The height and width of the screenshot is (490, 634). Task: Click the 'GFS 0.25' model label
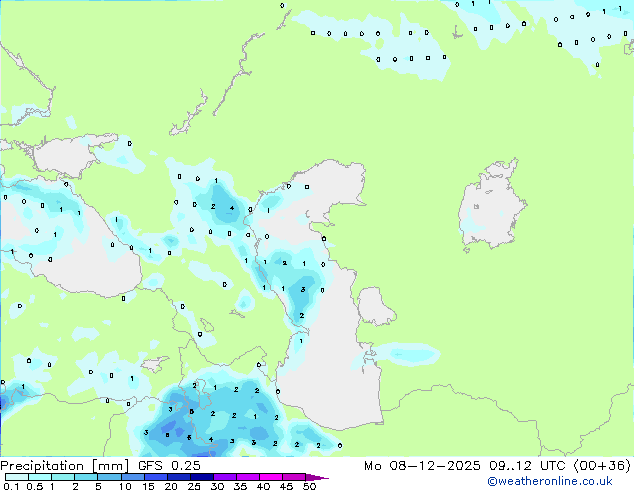point(169,466)
